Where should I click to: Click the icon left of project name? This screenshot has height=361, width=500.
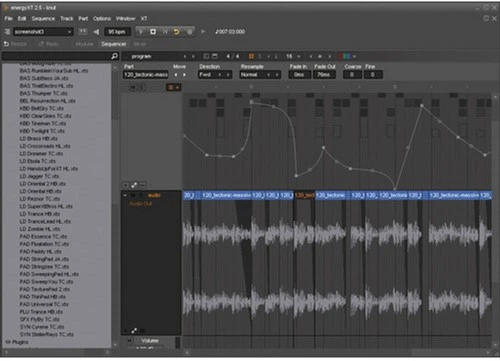pos(7,32)
